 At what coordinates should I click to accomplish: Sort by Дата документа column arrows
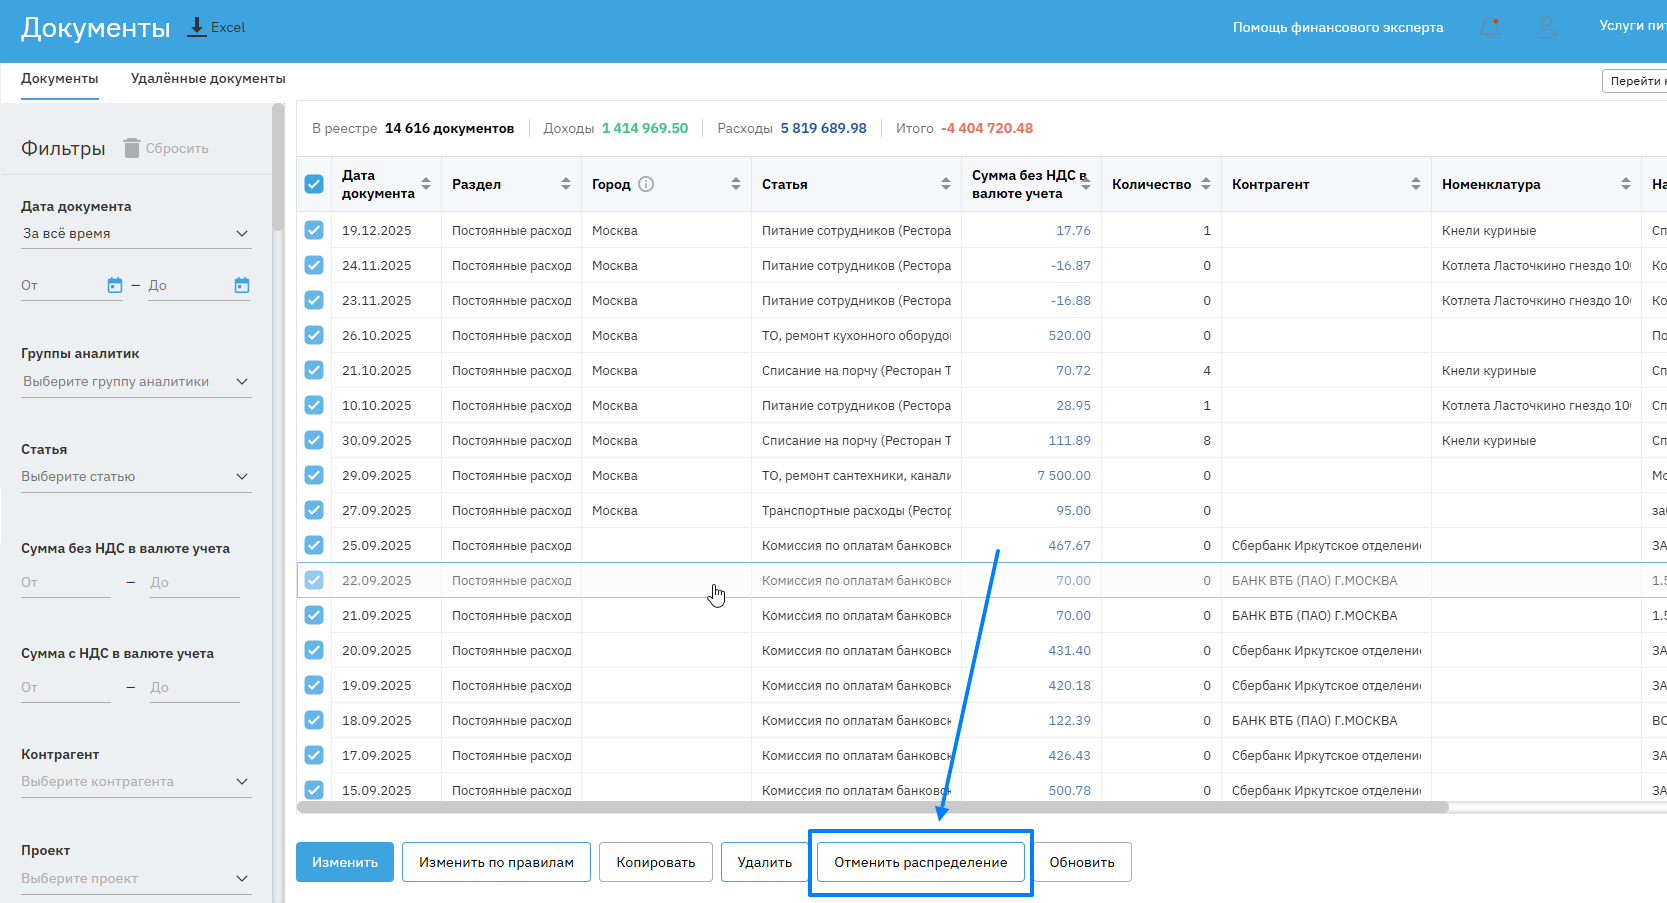[x=426, y=184]
